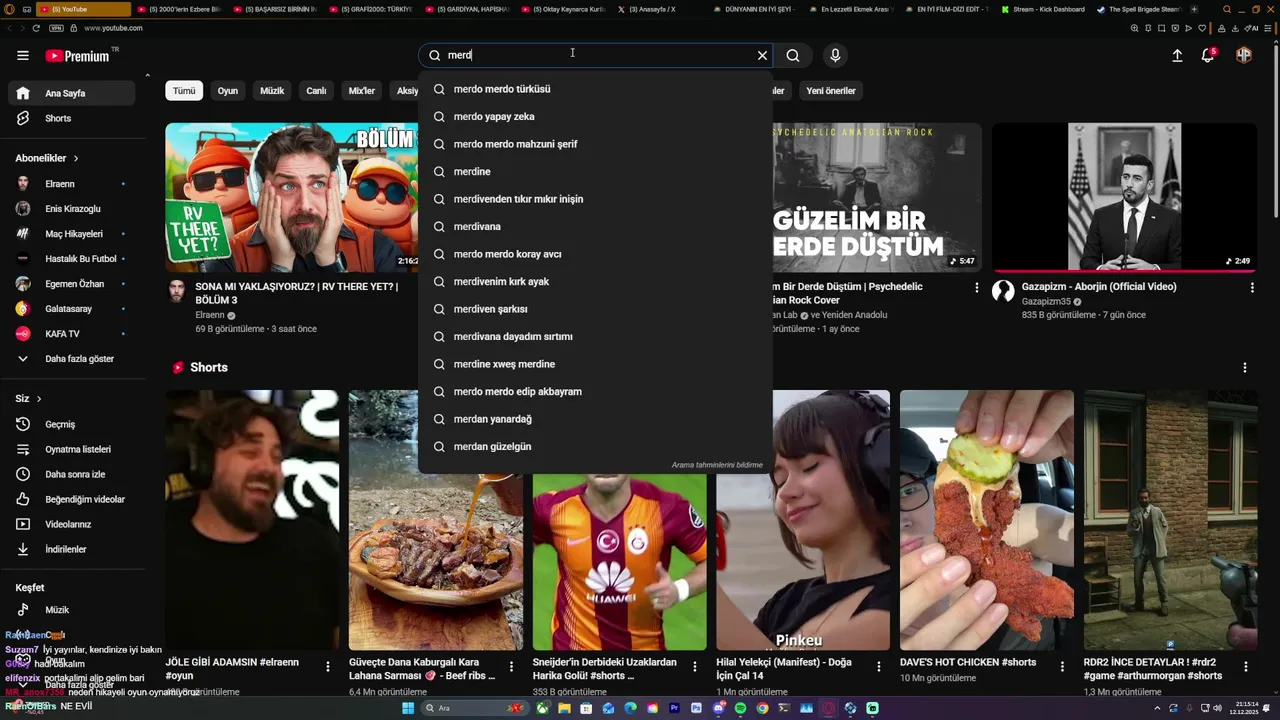Open Elraenn channel subscription
This screenshot has height=720, width=1280.
pos(72,184)
